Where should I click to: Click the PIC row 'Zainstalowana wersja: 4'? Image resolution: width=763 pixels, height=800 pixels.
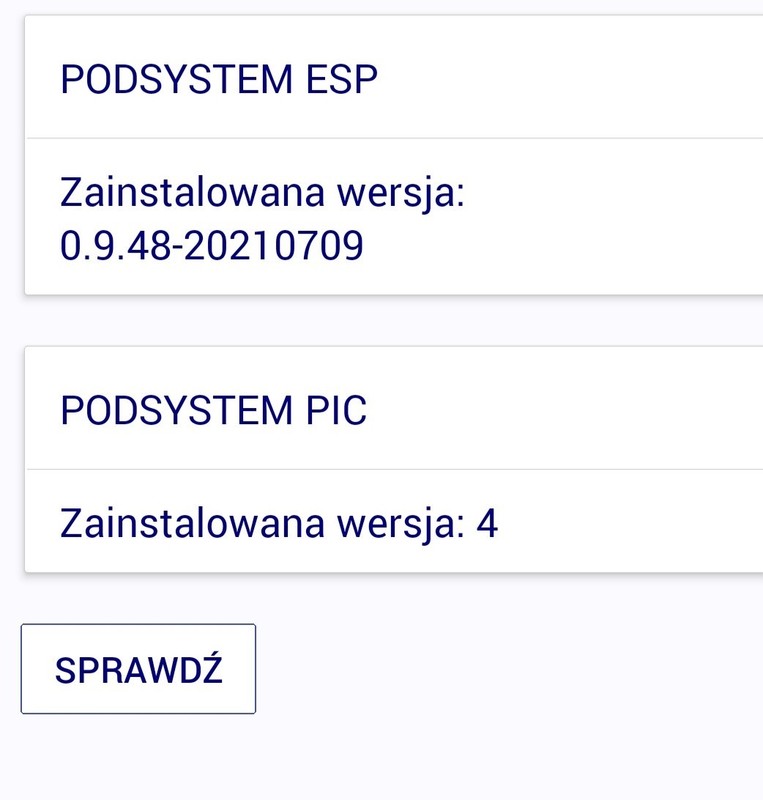click(279, 523)
